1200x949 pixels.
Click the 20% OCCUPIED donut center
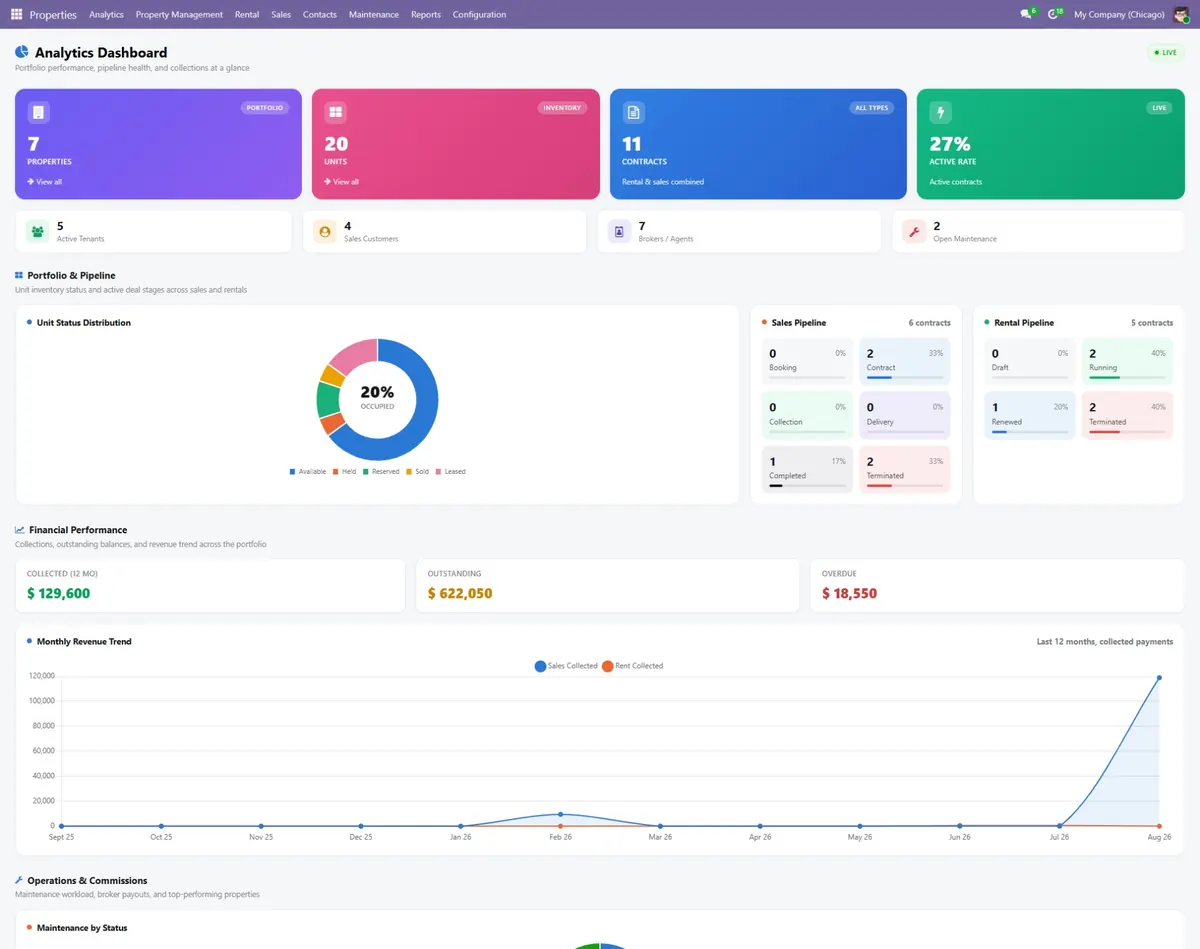pos(377,397)
